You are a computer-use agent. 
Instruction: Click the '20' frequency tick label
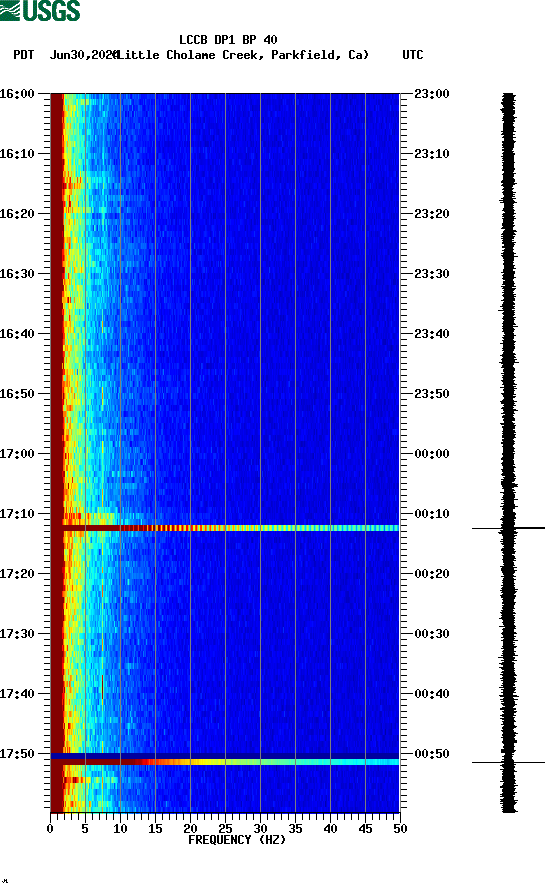190,829
